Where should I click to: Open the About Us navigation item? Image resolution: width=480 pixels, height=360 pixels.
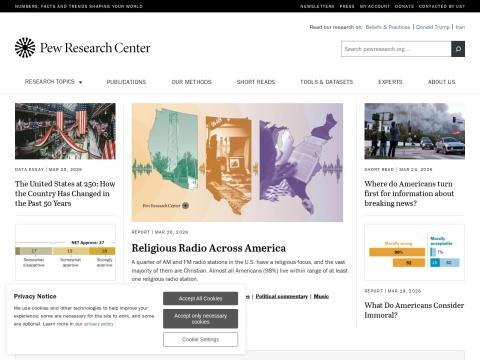[x=442, y=82]
